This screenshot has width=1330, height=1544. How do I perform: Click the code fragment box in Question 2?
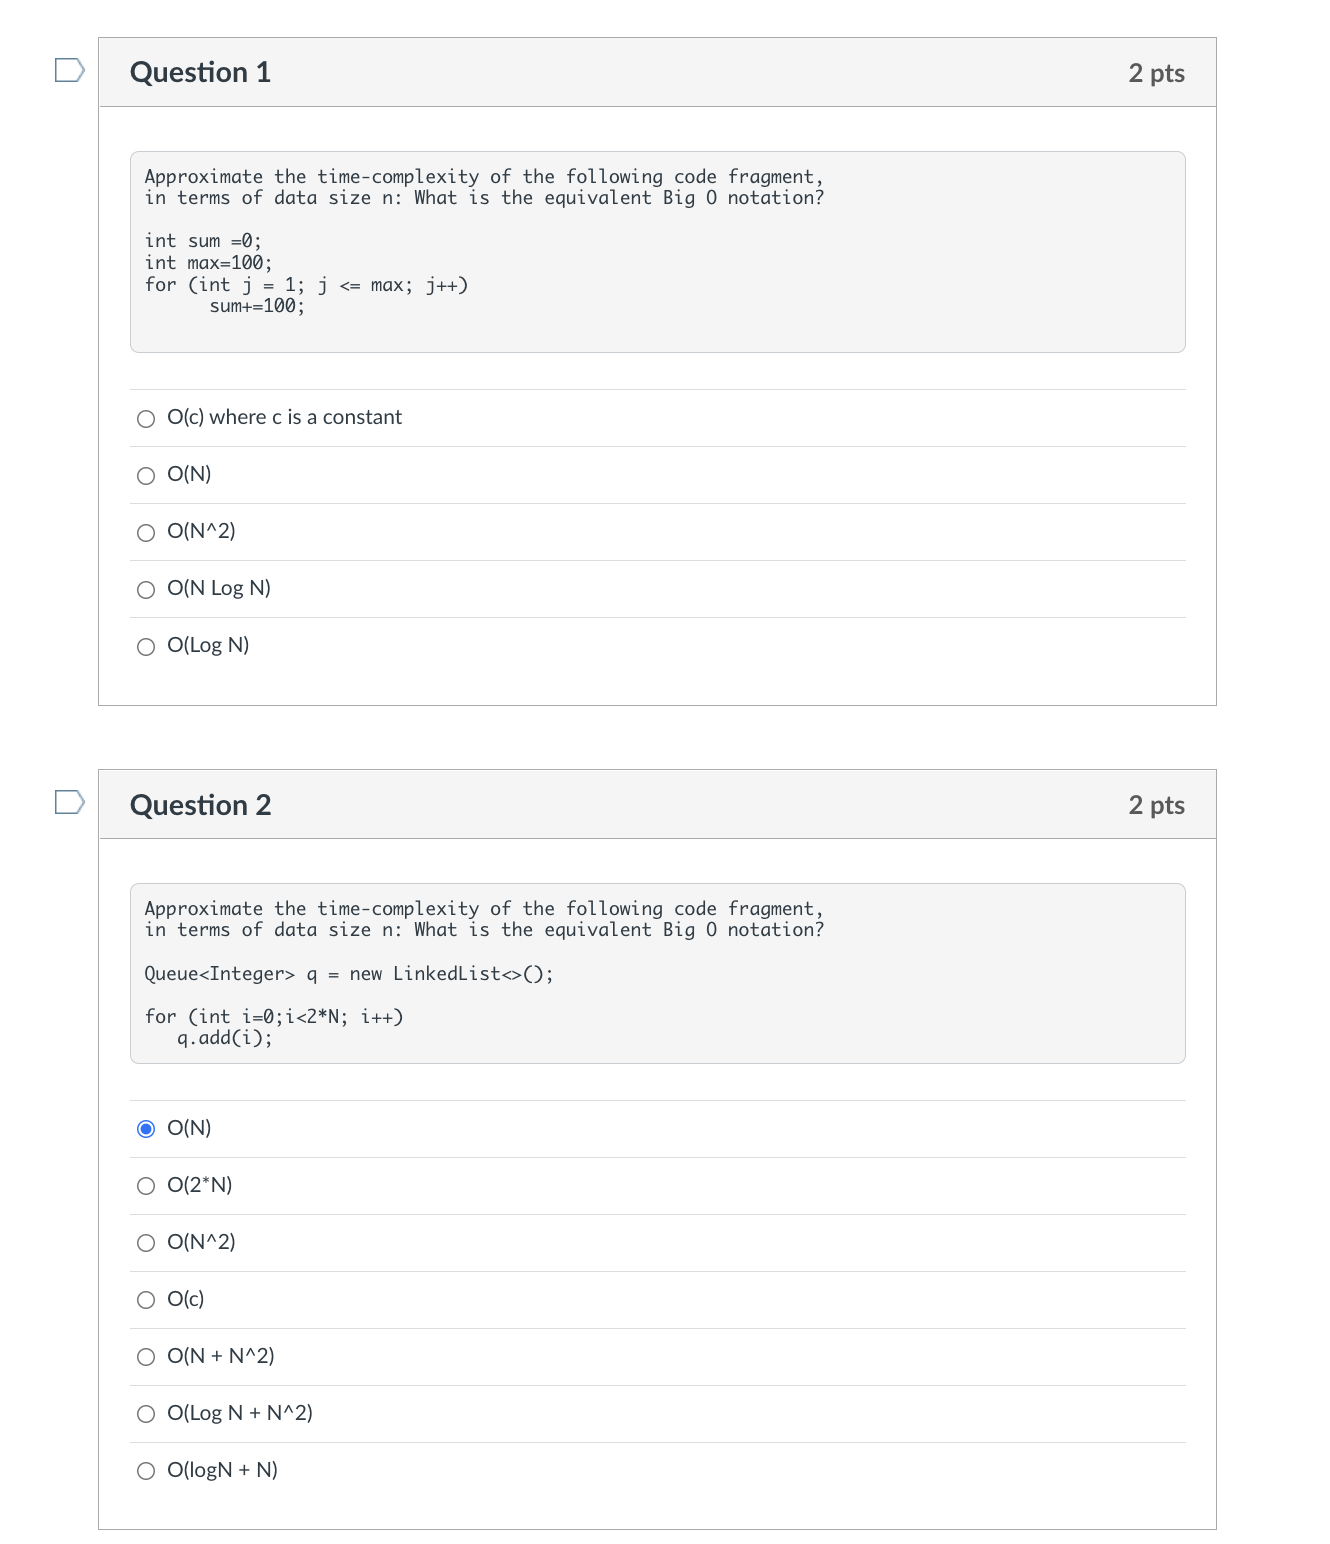[x=657, y=973]
